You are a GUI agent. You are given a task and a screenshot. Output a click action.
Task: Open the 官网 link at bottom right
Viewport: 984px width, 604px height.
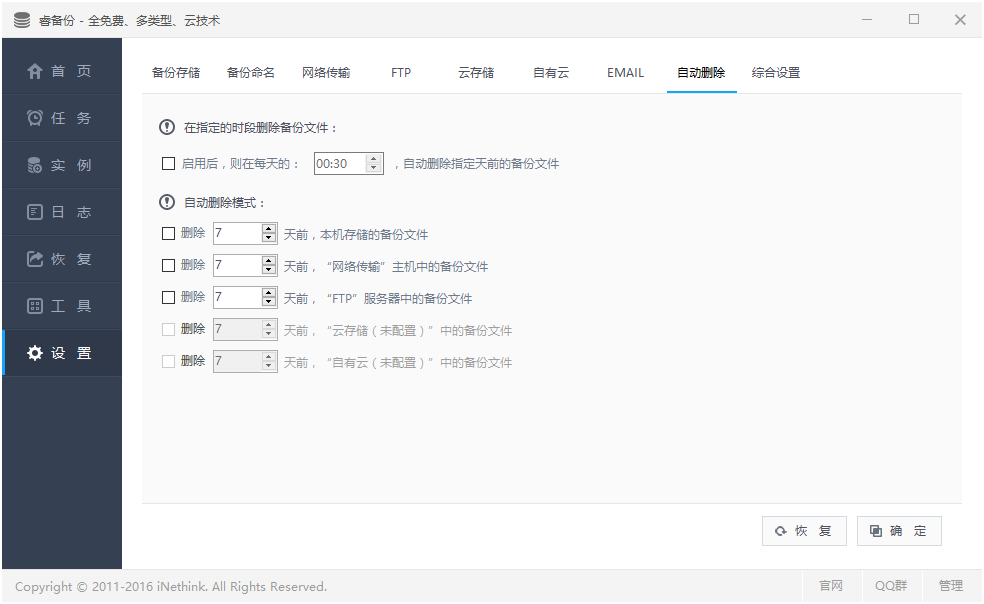coord(831,586)
